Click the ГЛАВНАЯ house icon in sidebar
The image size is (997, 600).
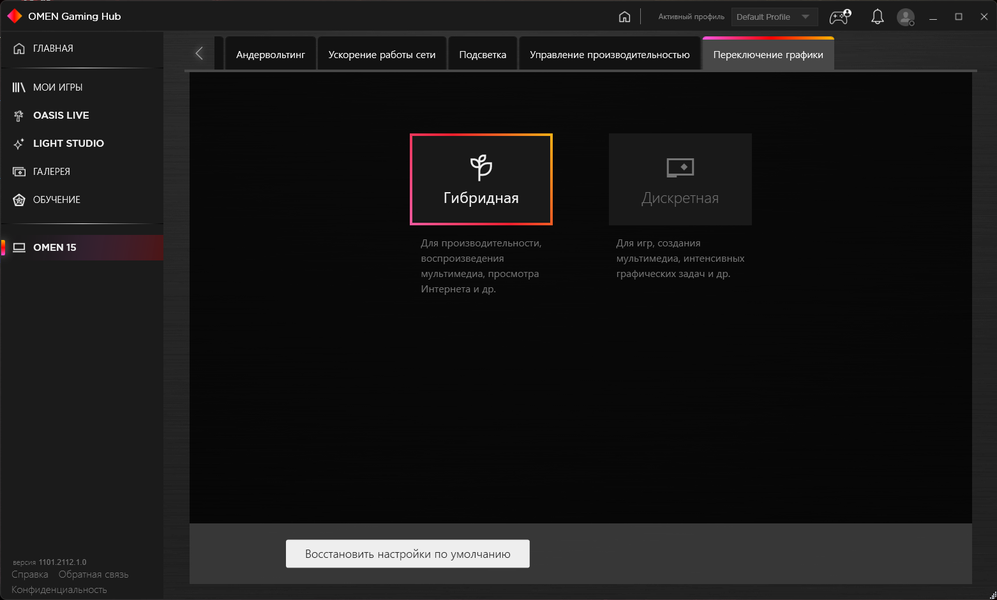click(x=19, y=48)
